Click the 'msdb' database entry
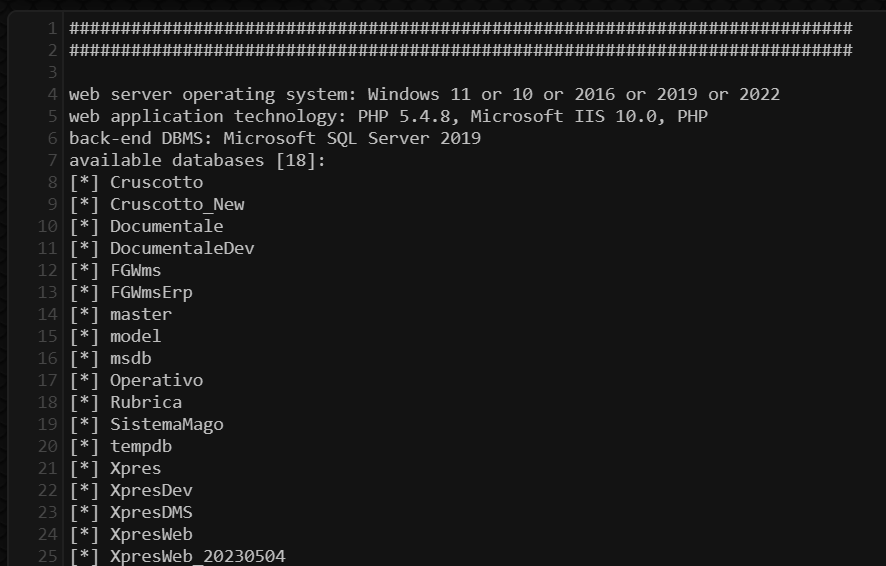Viewport: 886px width, 566px height. (x=131, y=358)
